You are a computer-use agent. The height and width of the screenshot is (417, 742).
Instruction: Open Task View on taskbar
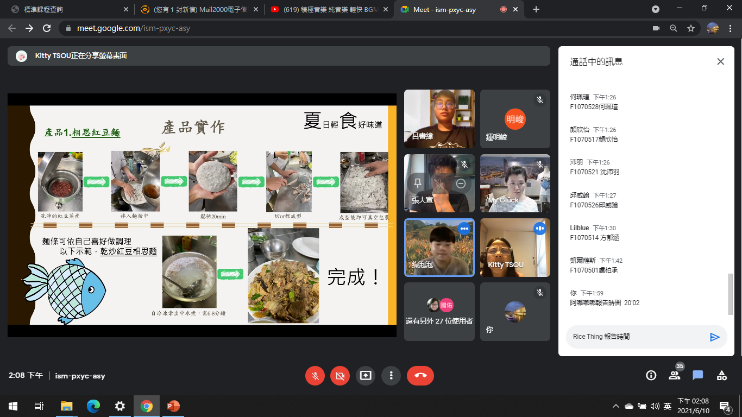point(39,406)
